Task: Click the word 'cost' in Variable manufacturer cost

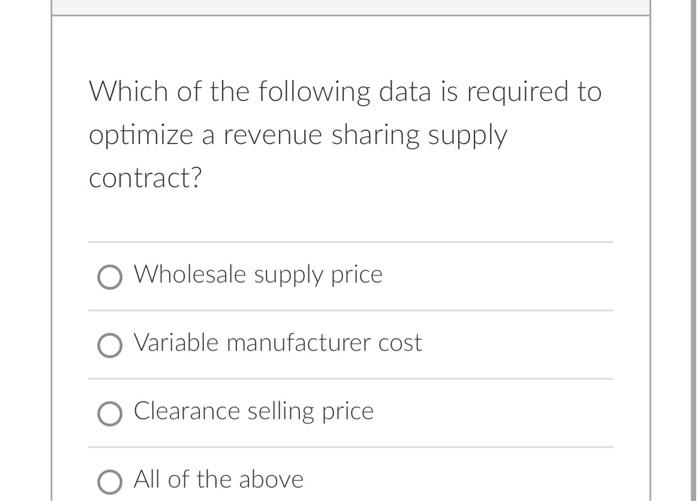Action: click(x=400, y=343)
